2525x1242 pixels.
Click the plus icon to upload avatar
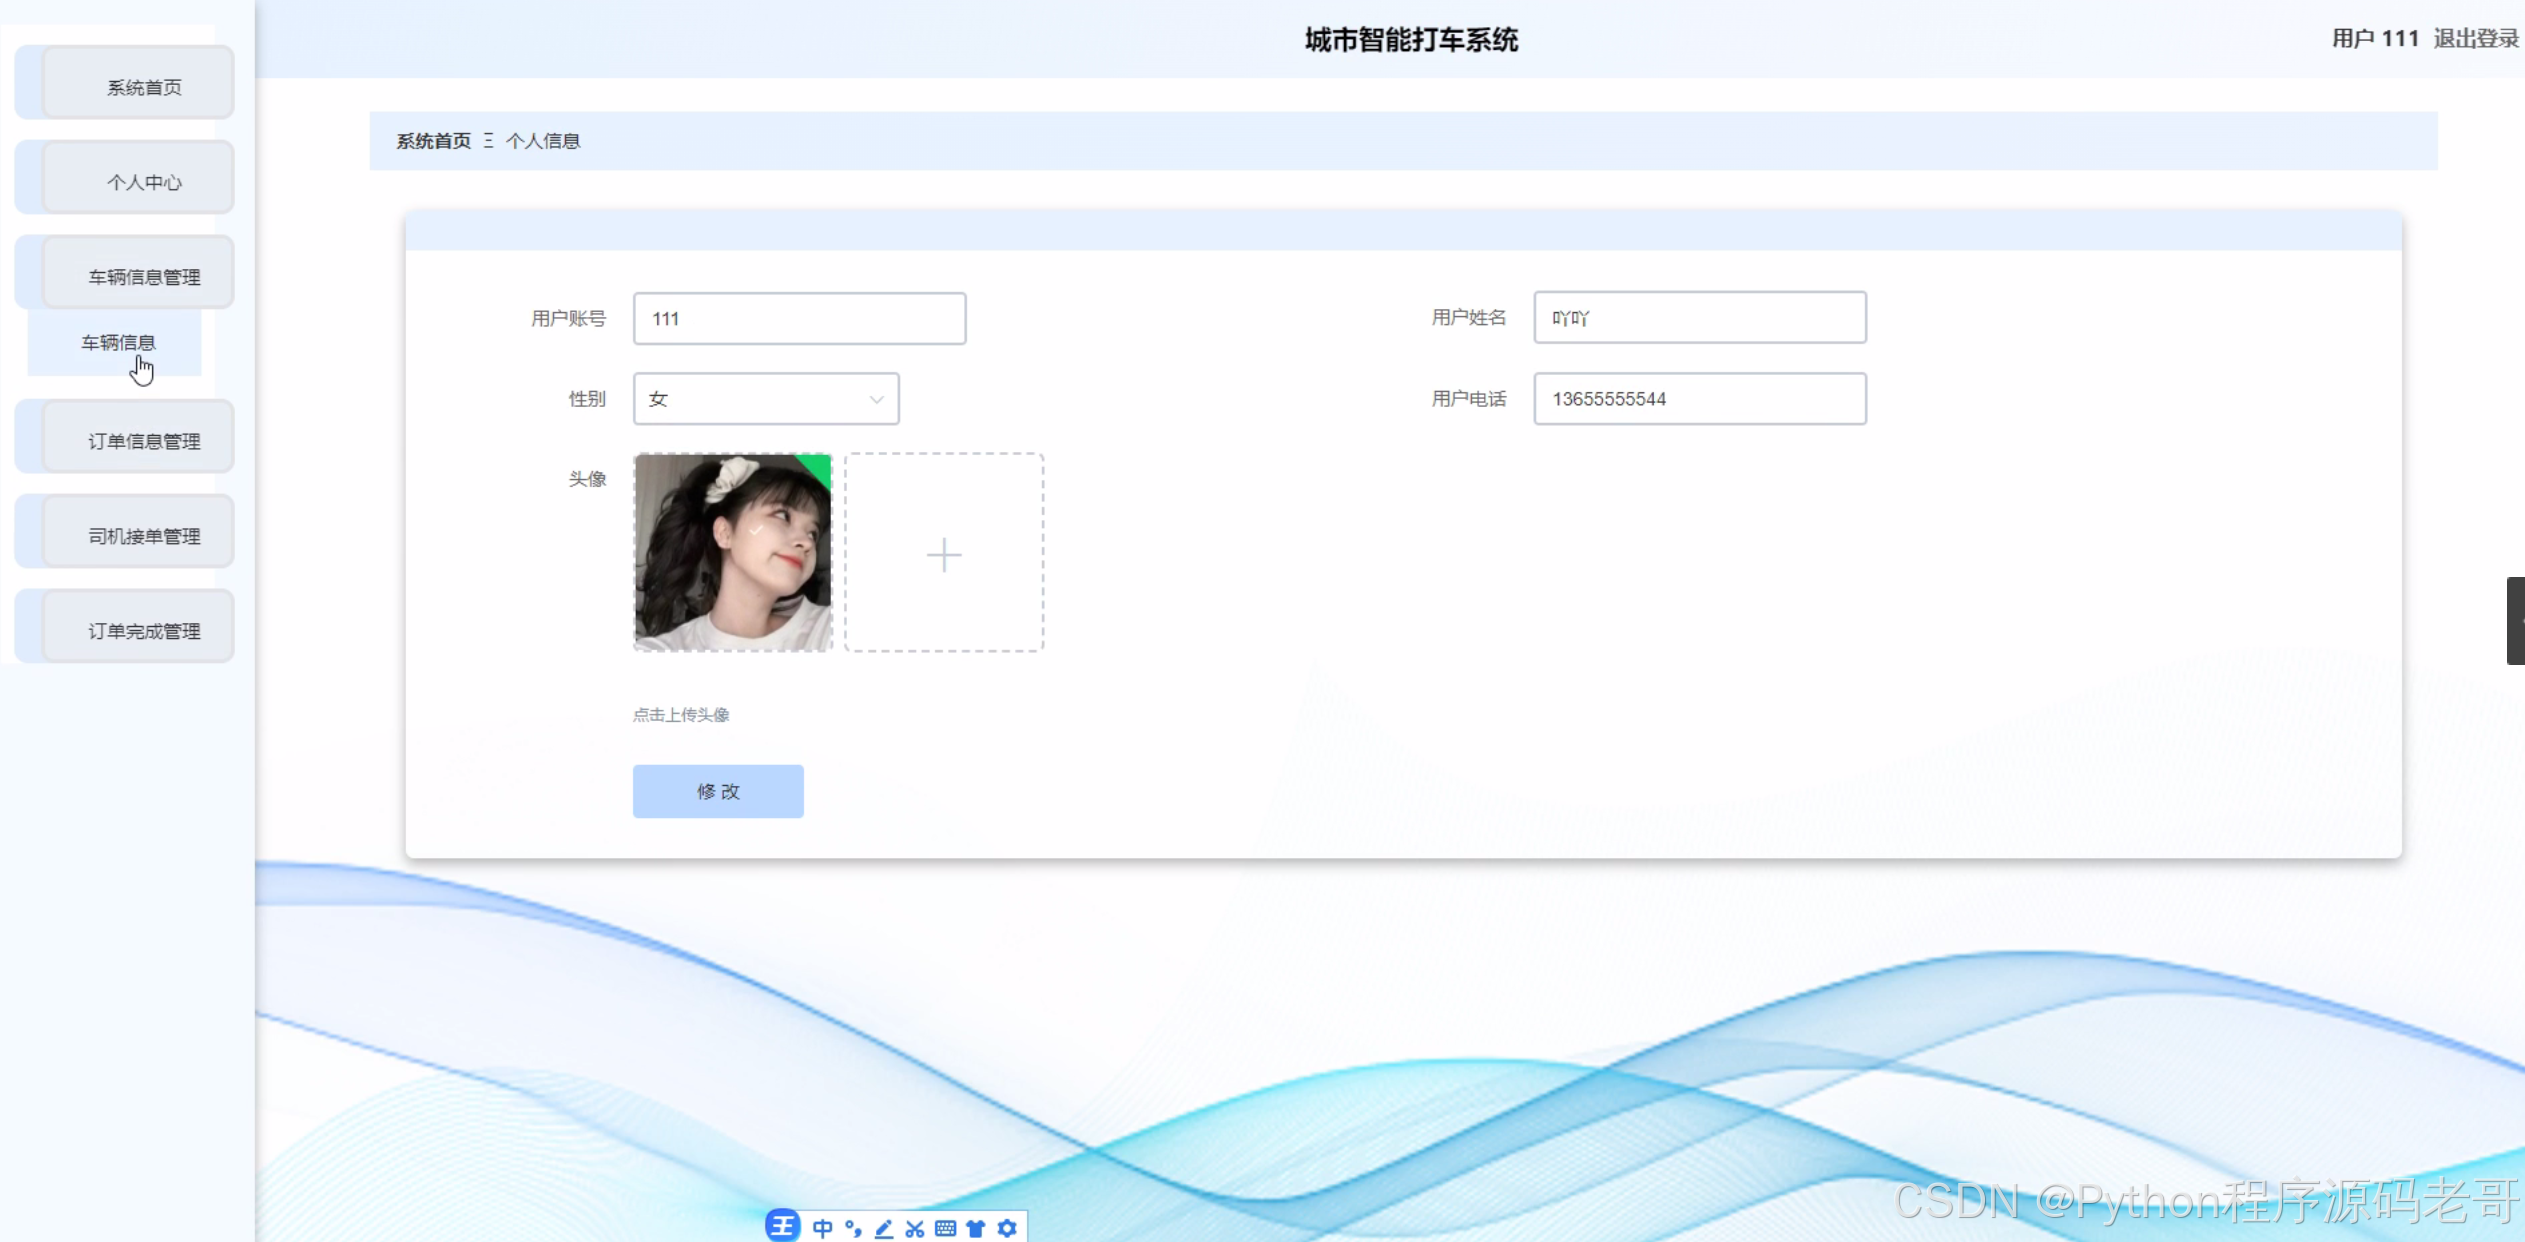tap(943, 554)
